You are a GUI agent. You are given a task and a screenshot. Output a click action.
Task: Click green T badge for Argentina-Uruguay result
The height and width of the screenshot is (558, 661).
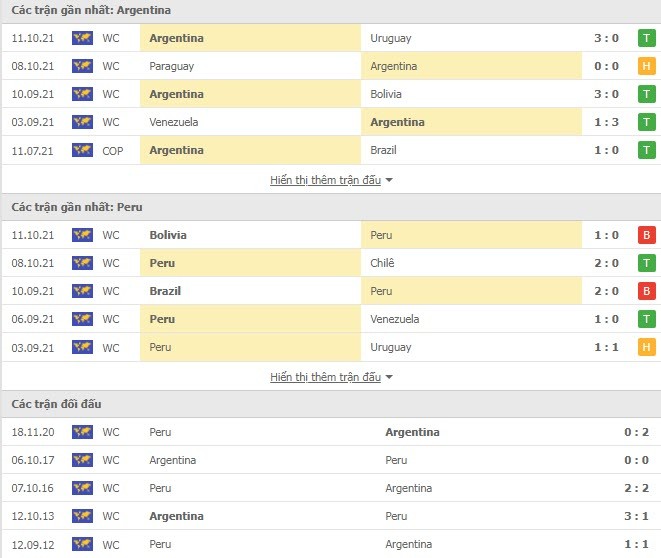tap(647, 38)
